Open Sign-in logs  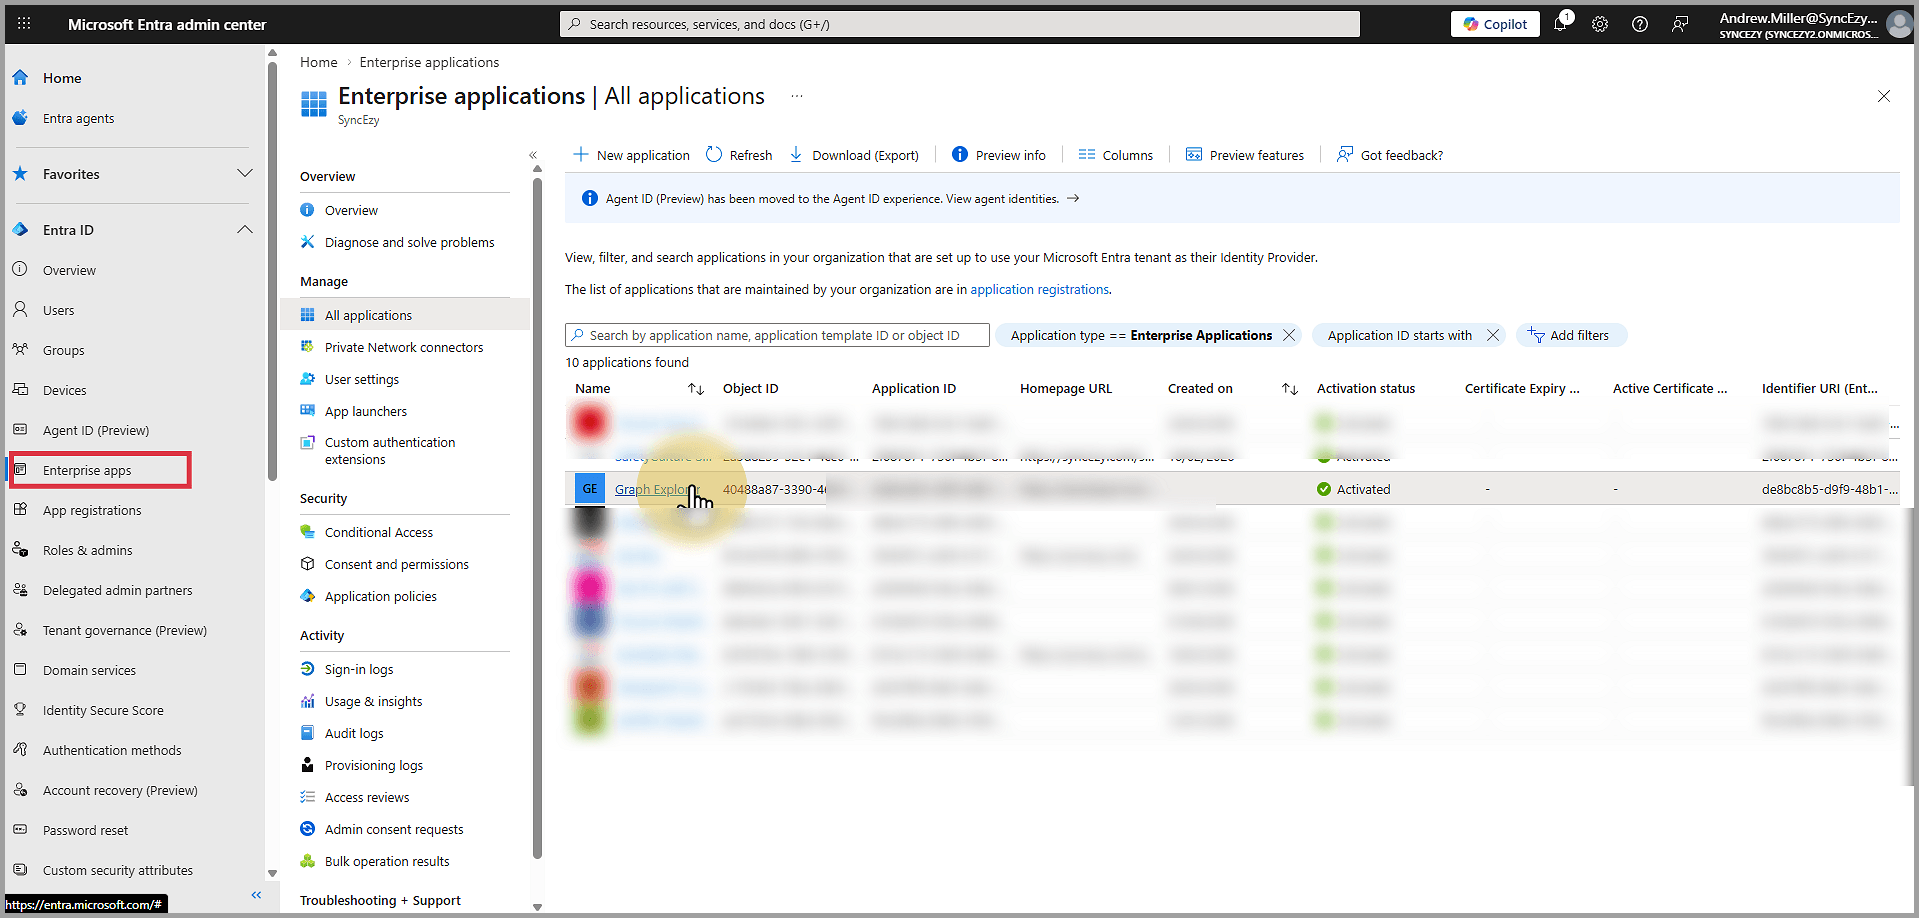[358, 669]
